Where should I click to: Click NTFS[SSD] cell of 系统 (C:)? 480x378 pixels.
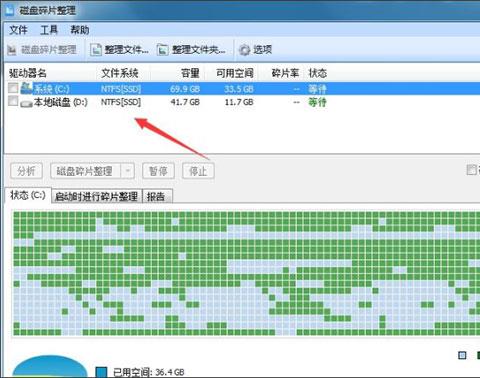point(121,89)
